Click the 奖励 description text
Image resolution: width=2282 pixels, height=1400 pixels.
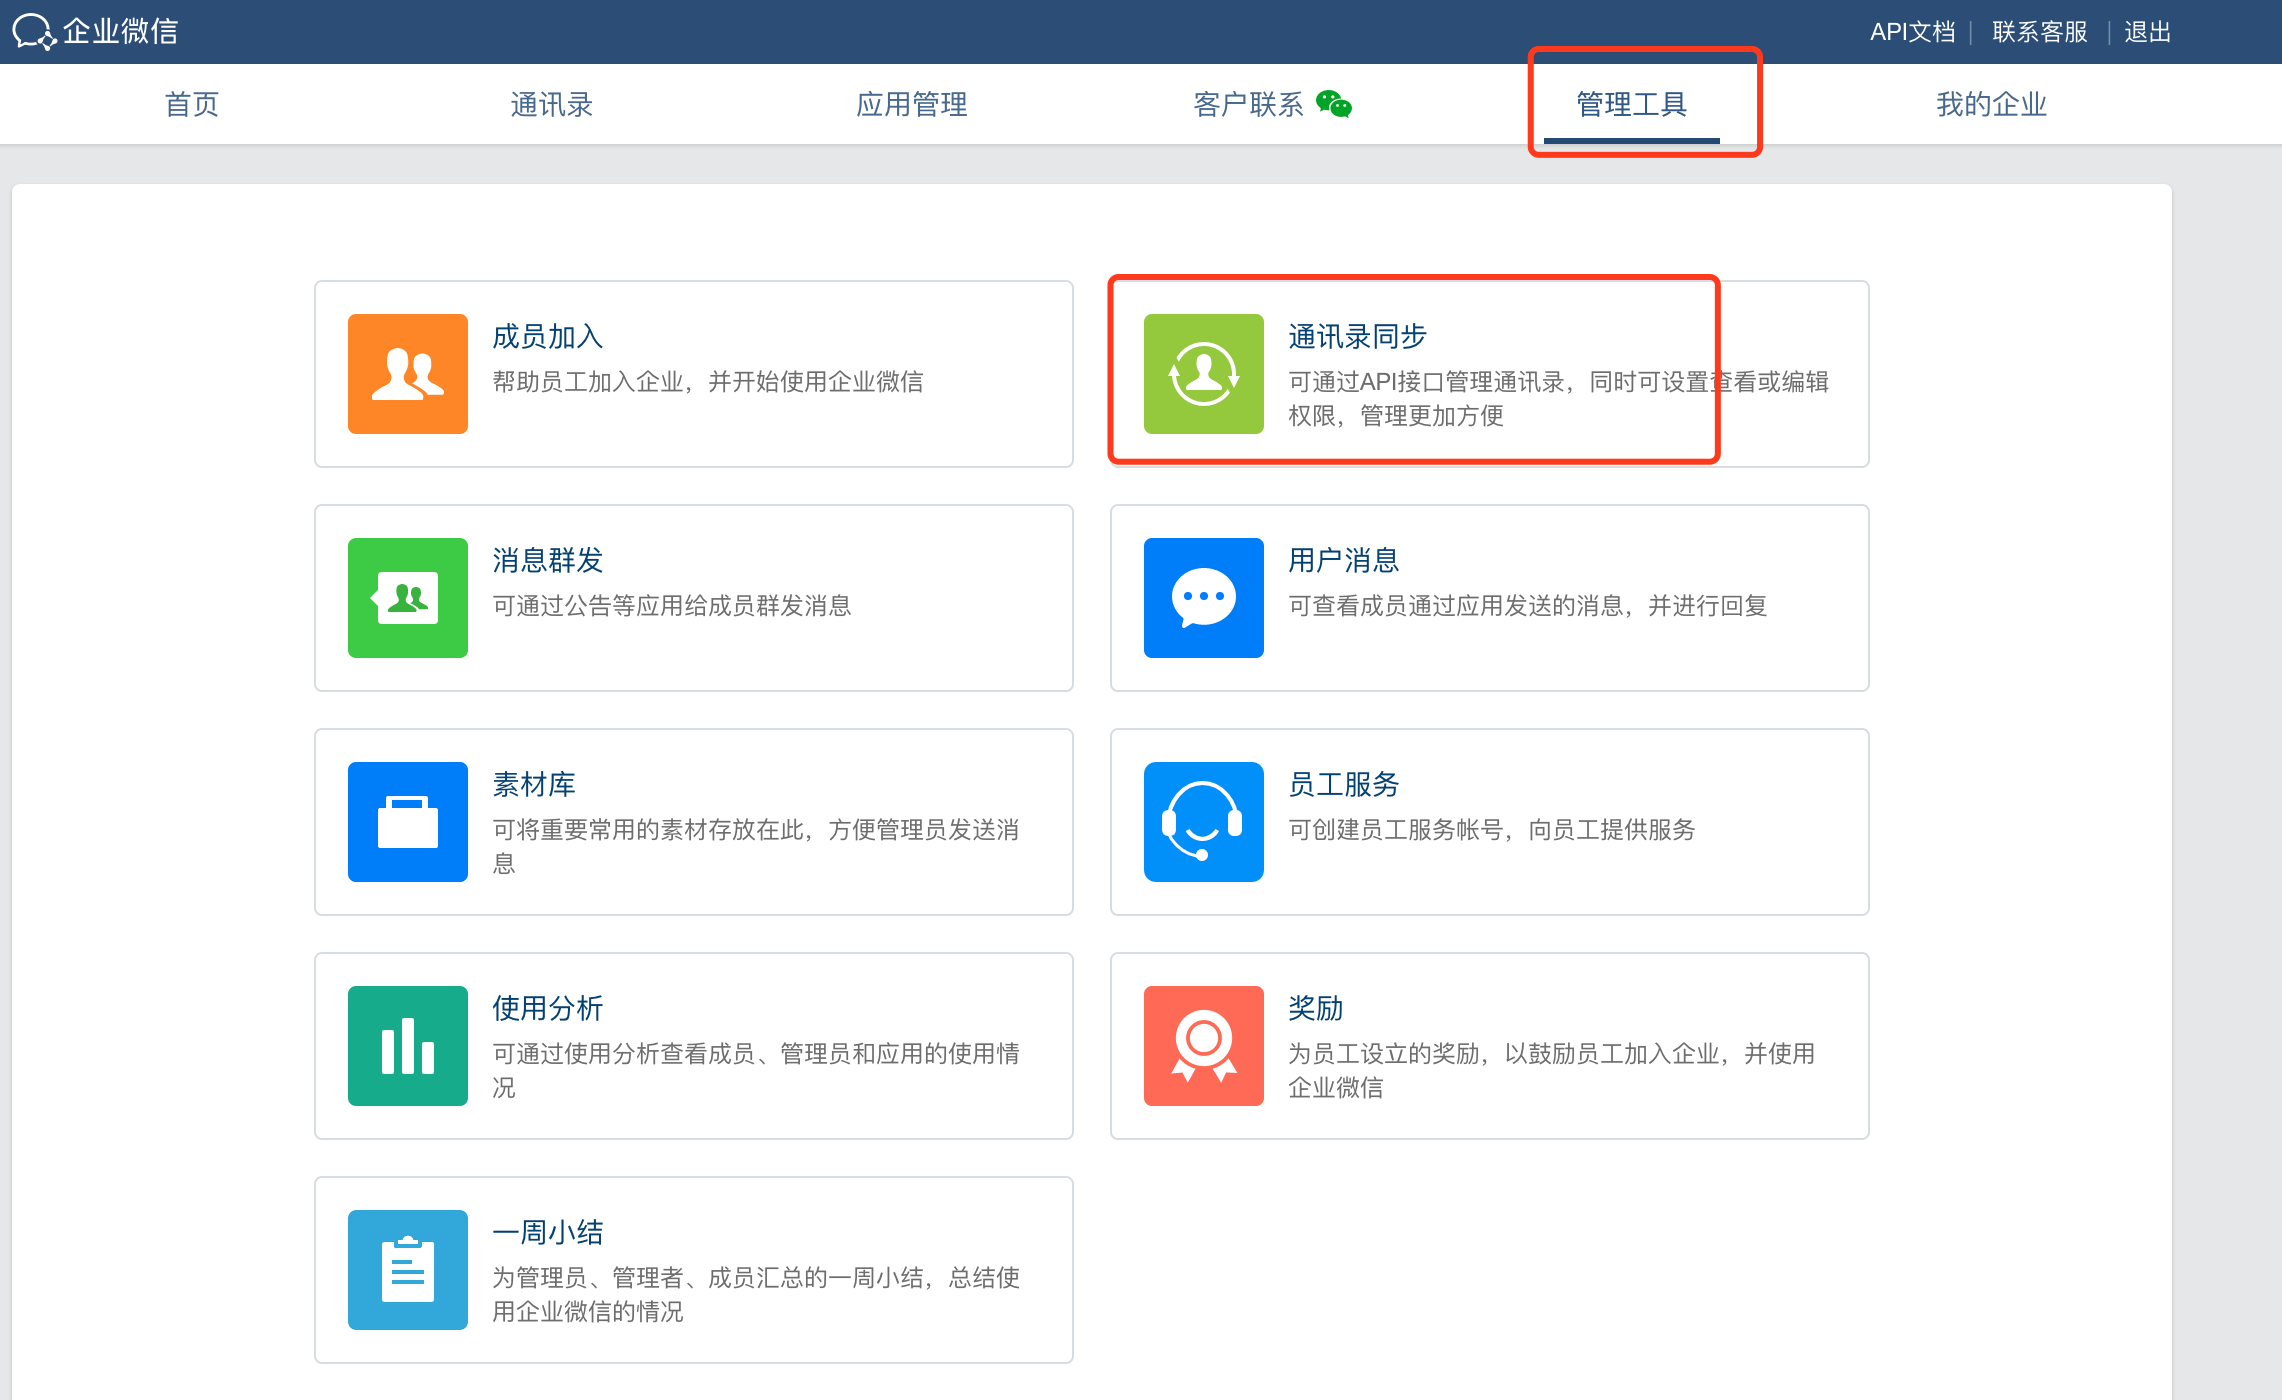point(1552,1071)
